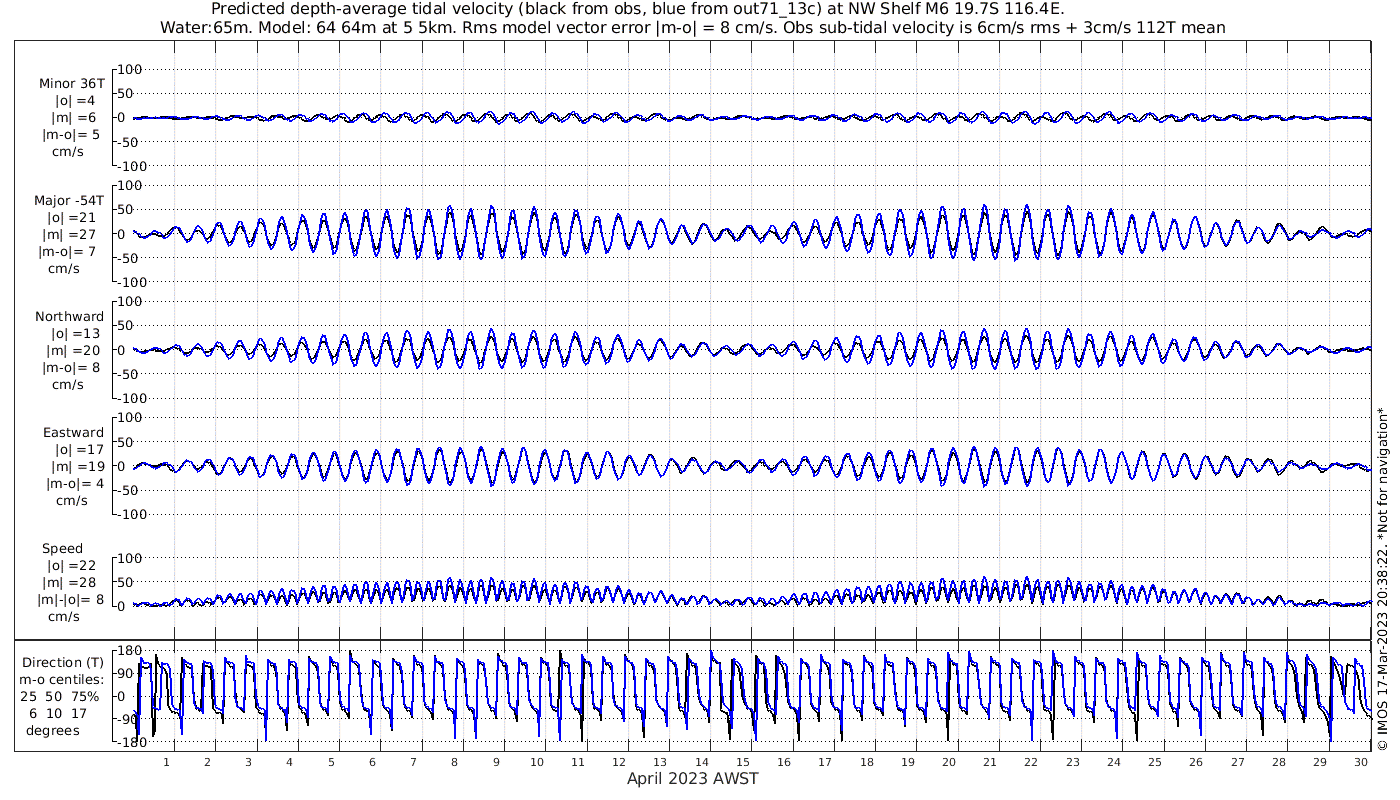Click "|o| =13" in the Northward panel
Image resolution: width=1400 pixels, height=800 pixels.
click(x=75, y=333)
